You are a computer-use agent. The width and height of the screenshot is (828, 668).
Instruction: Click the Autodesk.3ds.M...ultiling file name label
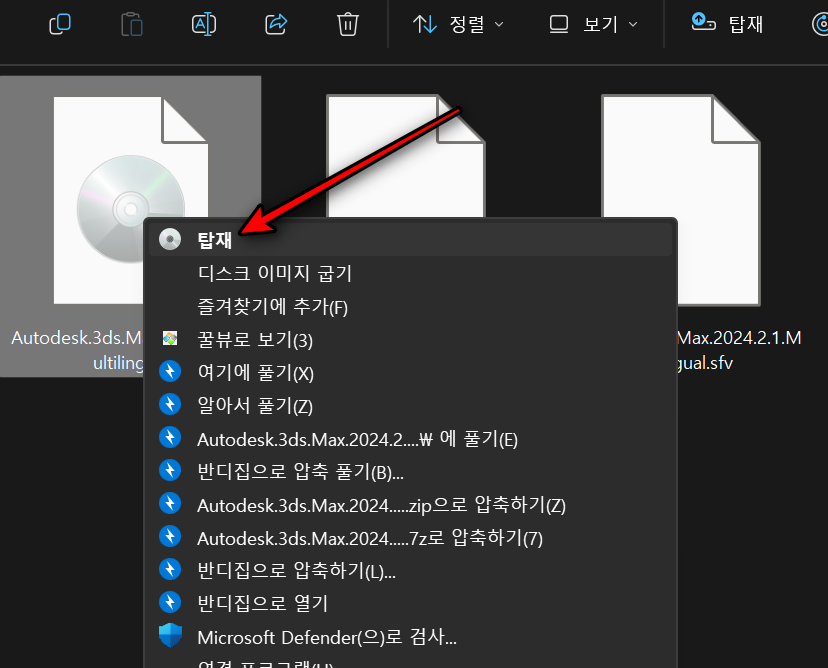tap(77, 350)
